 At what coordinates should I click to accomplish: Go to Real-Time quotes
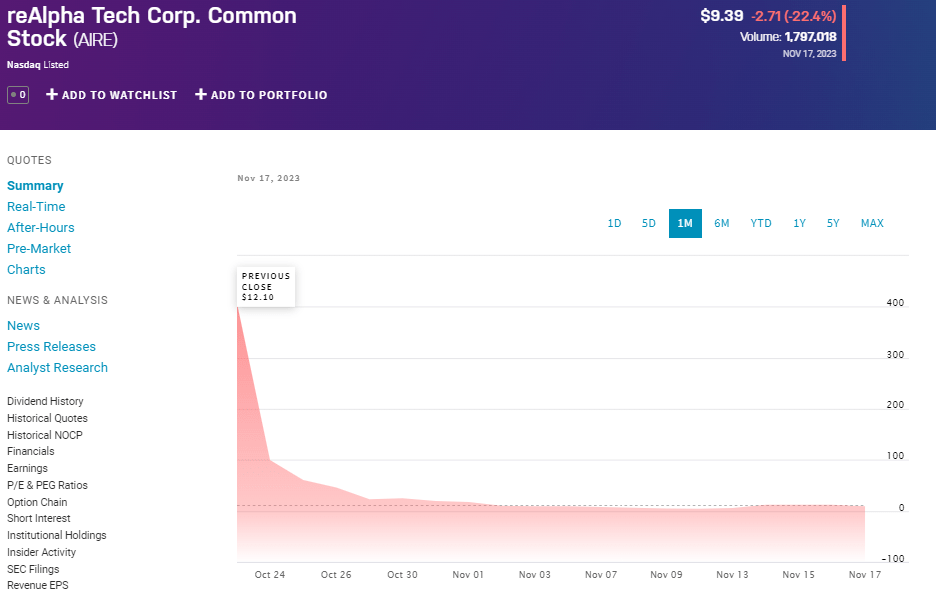[x=36, y=206]
